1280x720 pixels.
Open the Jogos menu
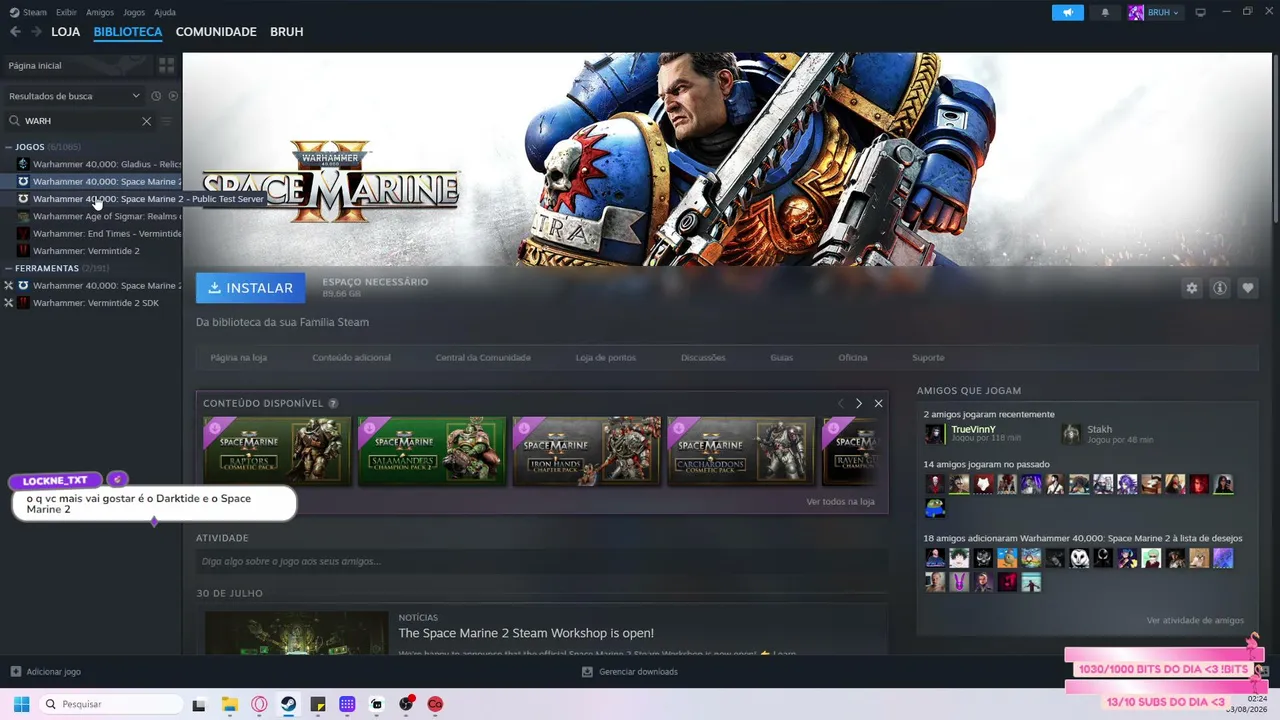pyautogui.click(x=134, y=12)
